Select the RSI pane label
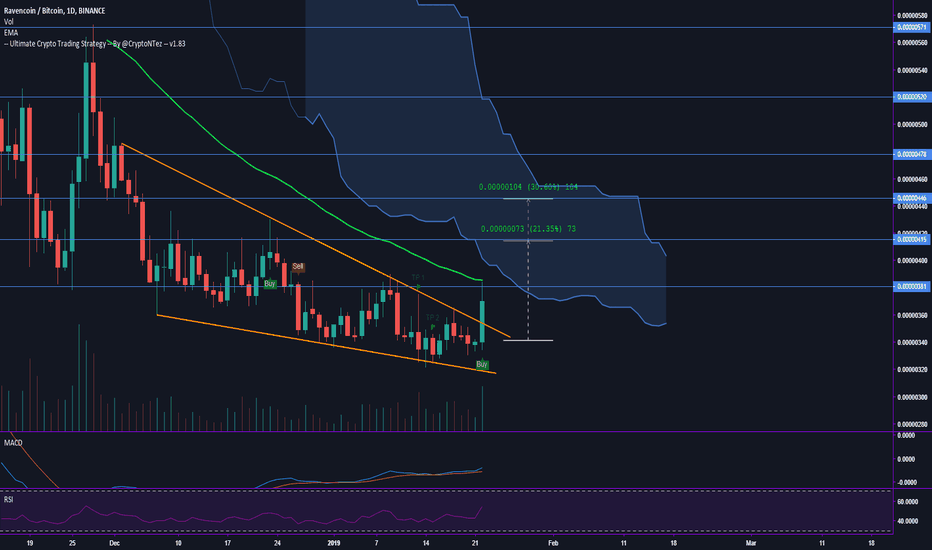The width and height of the screenshot is (932, 550). (x=8, y=499)
